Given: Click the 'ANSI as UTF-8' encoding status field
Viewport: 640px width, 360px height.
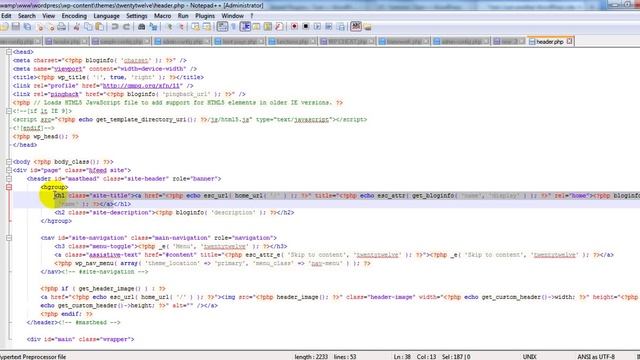Looking at the screenshot, I should [596, 357].
